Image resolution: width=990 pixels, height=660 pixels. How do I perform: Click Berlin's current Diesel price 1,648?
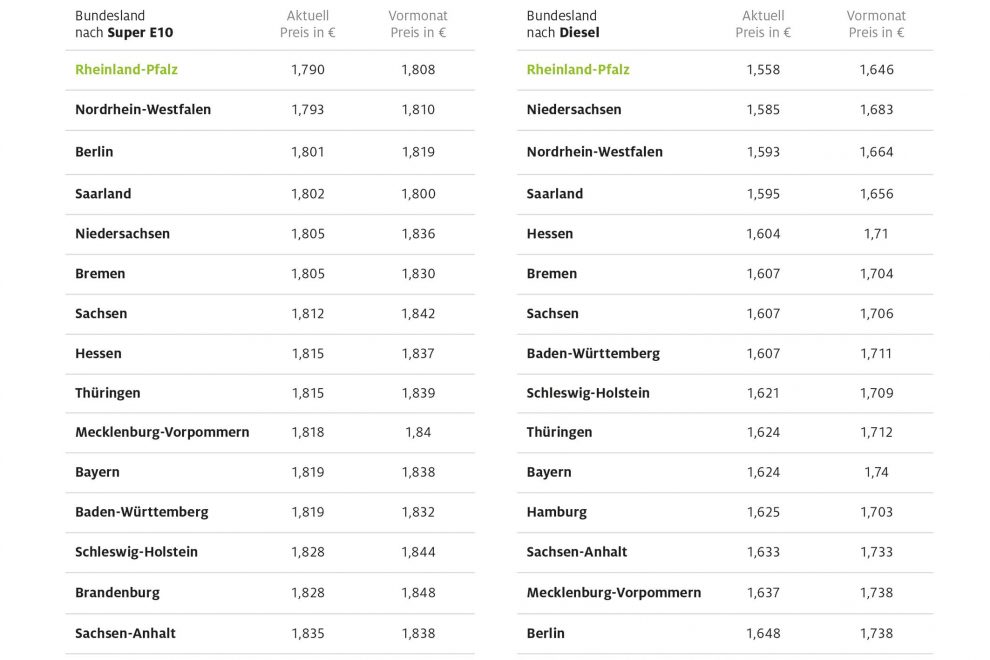click(x=763, y=633)
